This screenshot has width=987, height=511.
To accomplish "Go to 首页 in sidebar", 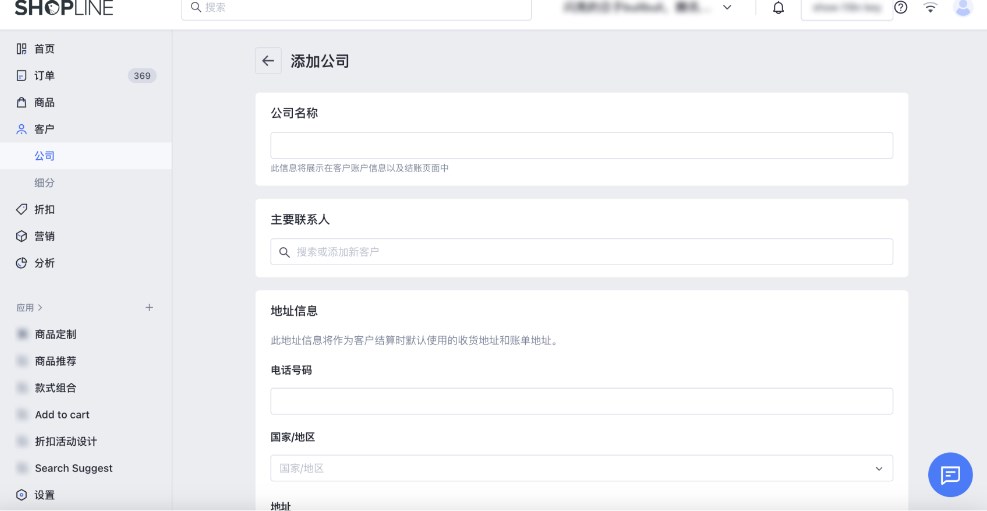I will [45, 48].
